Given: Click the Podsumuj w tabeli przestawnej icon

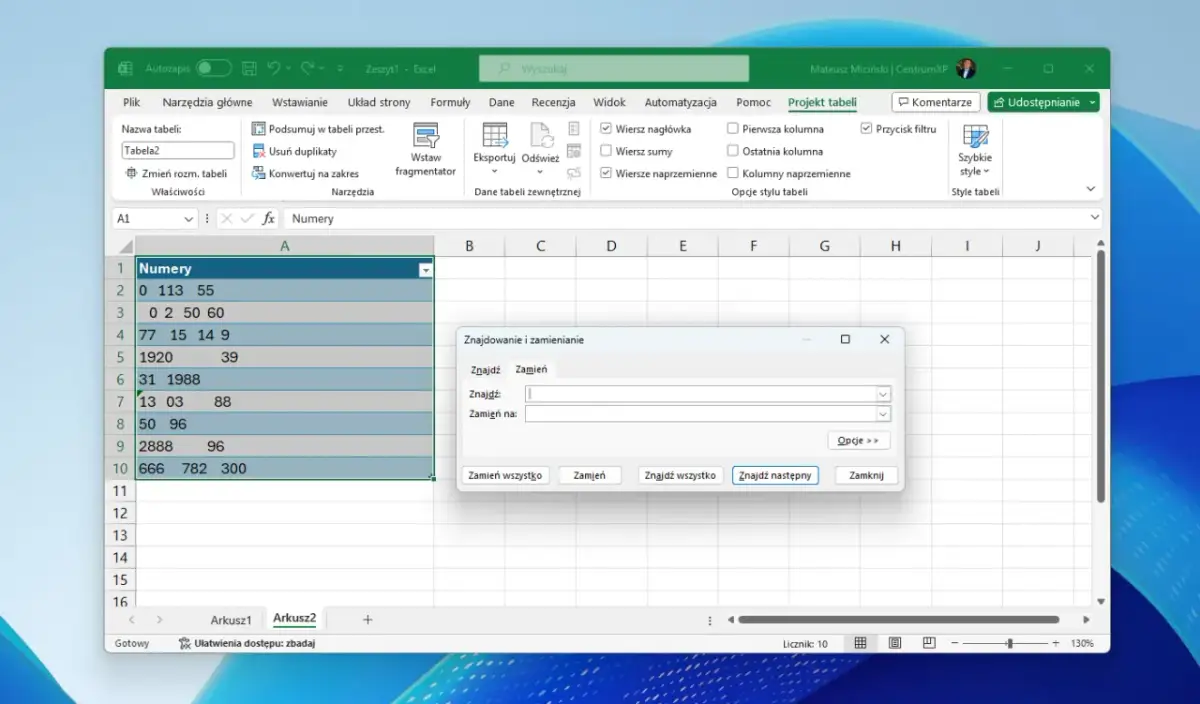Looking at the screenshot, I should pyautogui.click(x=259, y=129).
